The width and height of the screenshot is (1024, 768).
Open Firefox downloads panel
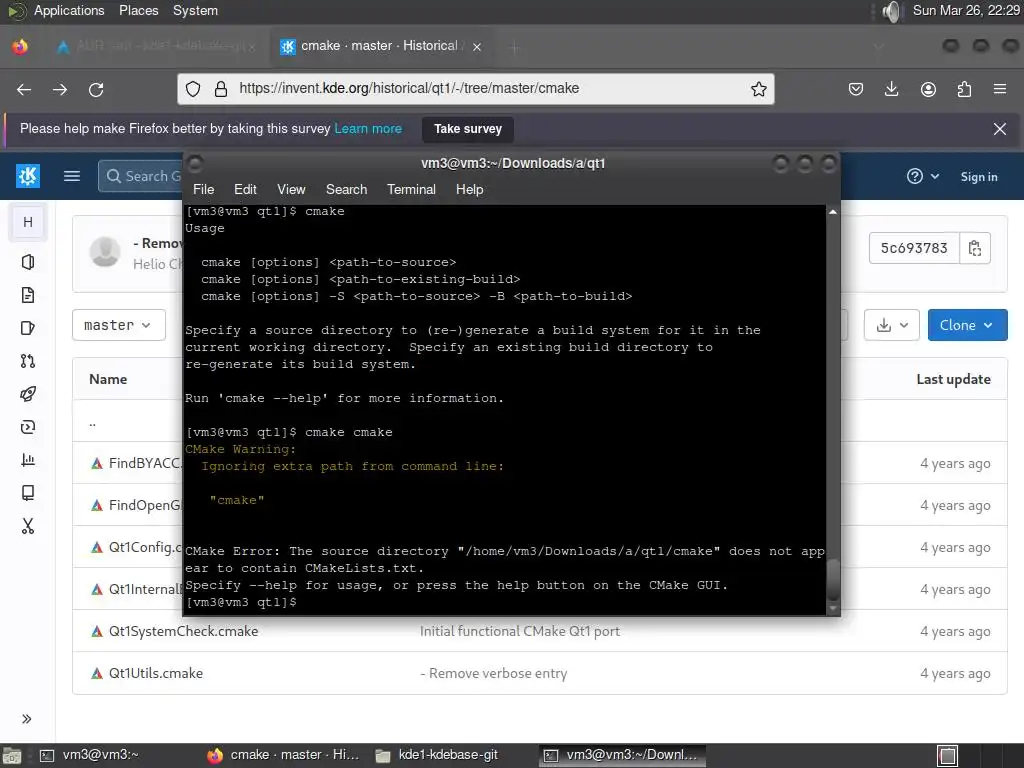[x=891, y=89]
